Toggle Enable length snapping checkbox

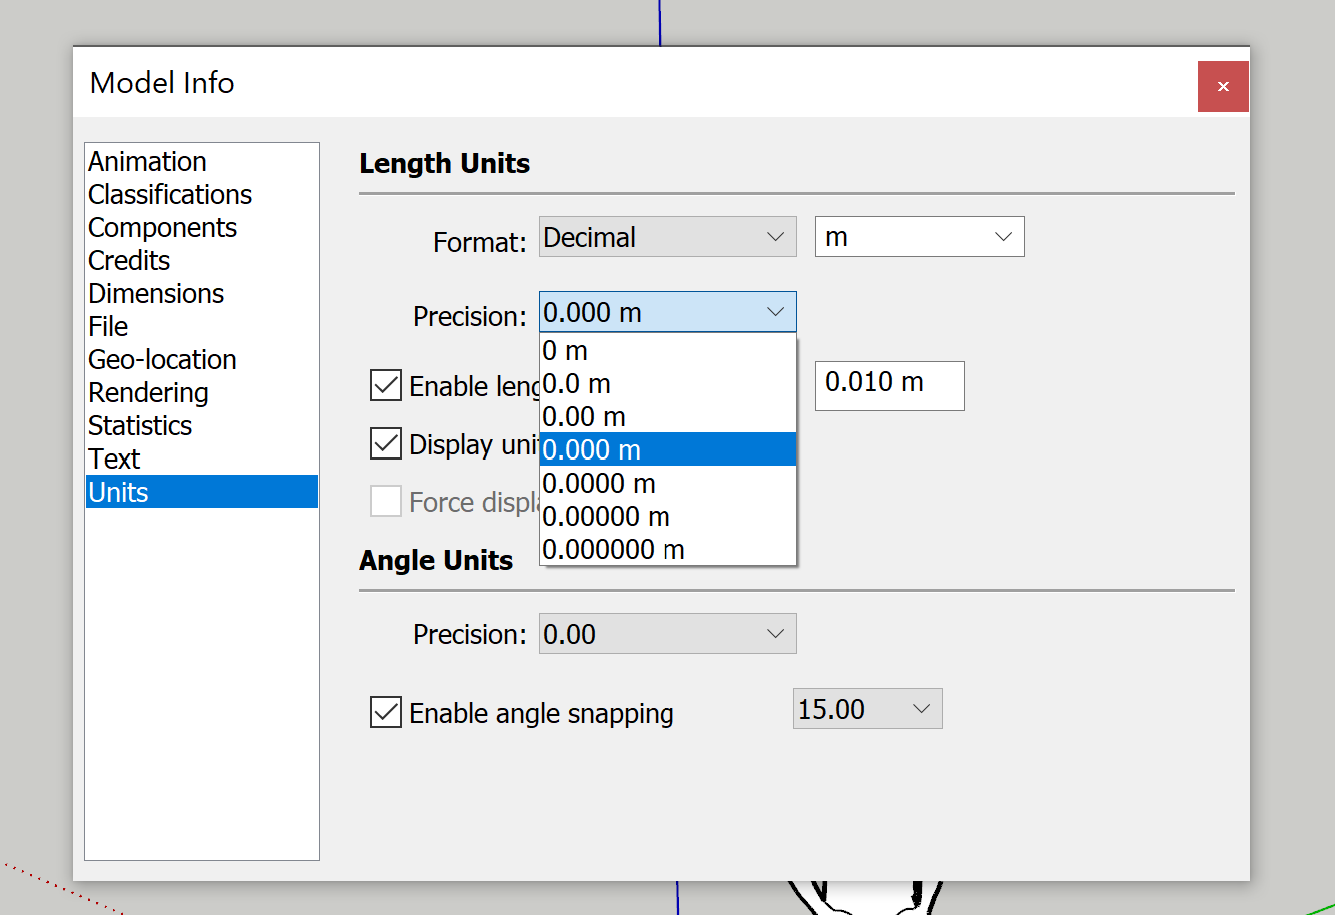click(x=386, y=385)
